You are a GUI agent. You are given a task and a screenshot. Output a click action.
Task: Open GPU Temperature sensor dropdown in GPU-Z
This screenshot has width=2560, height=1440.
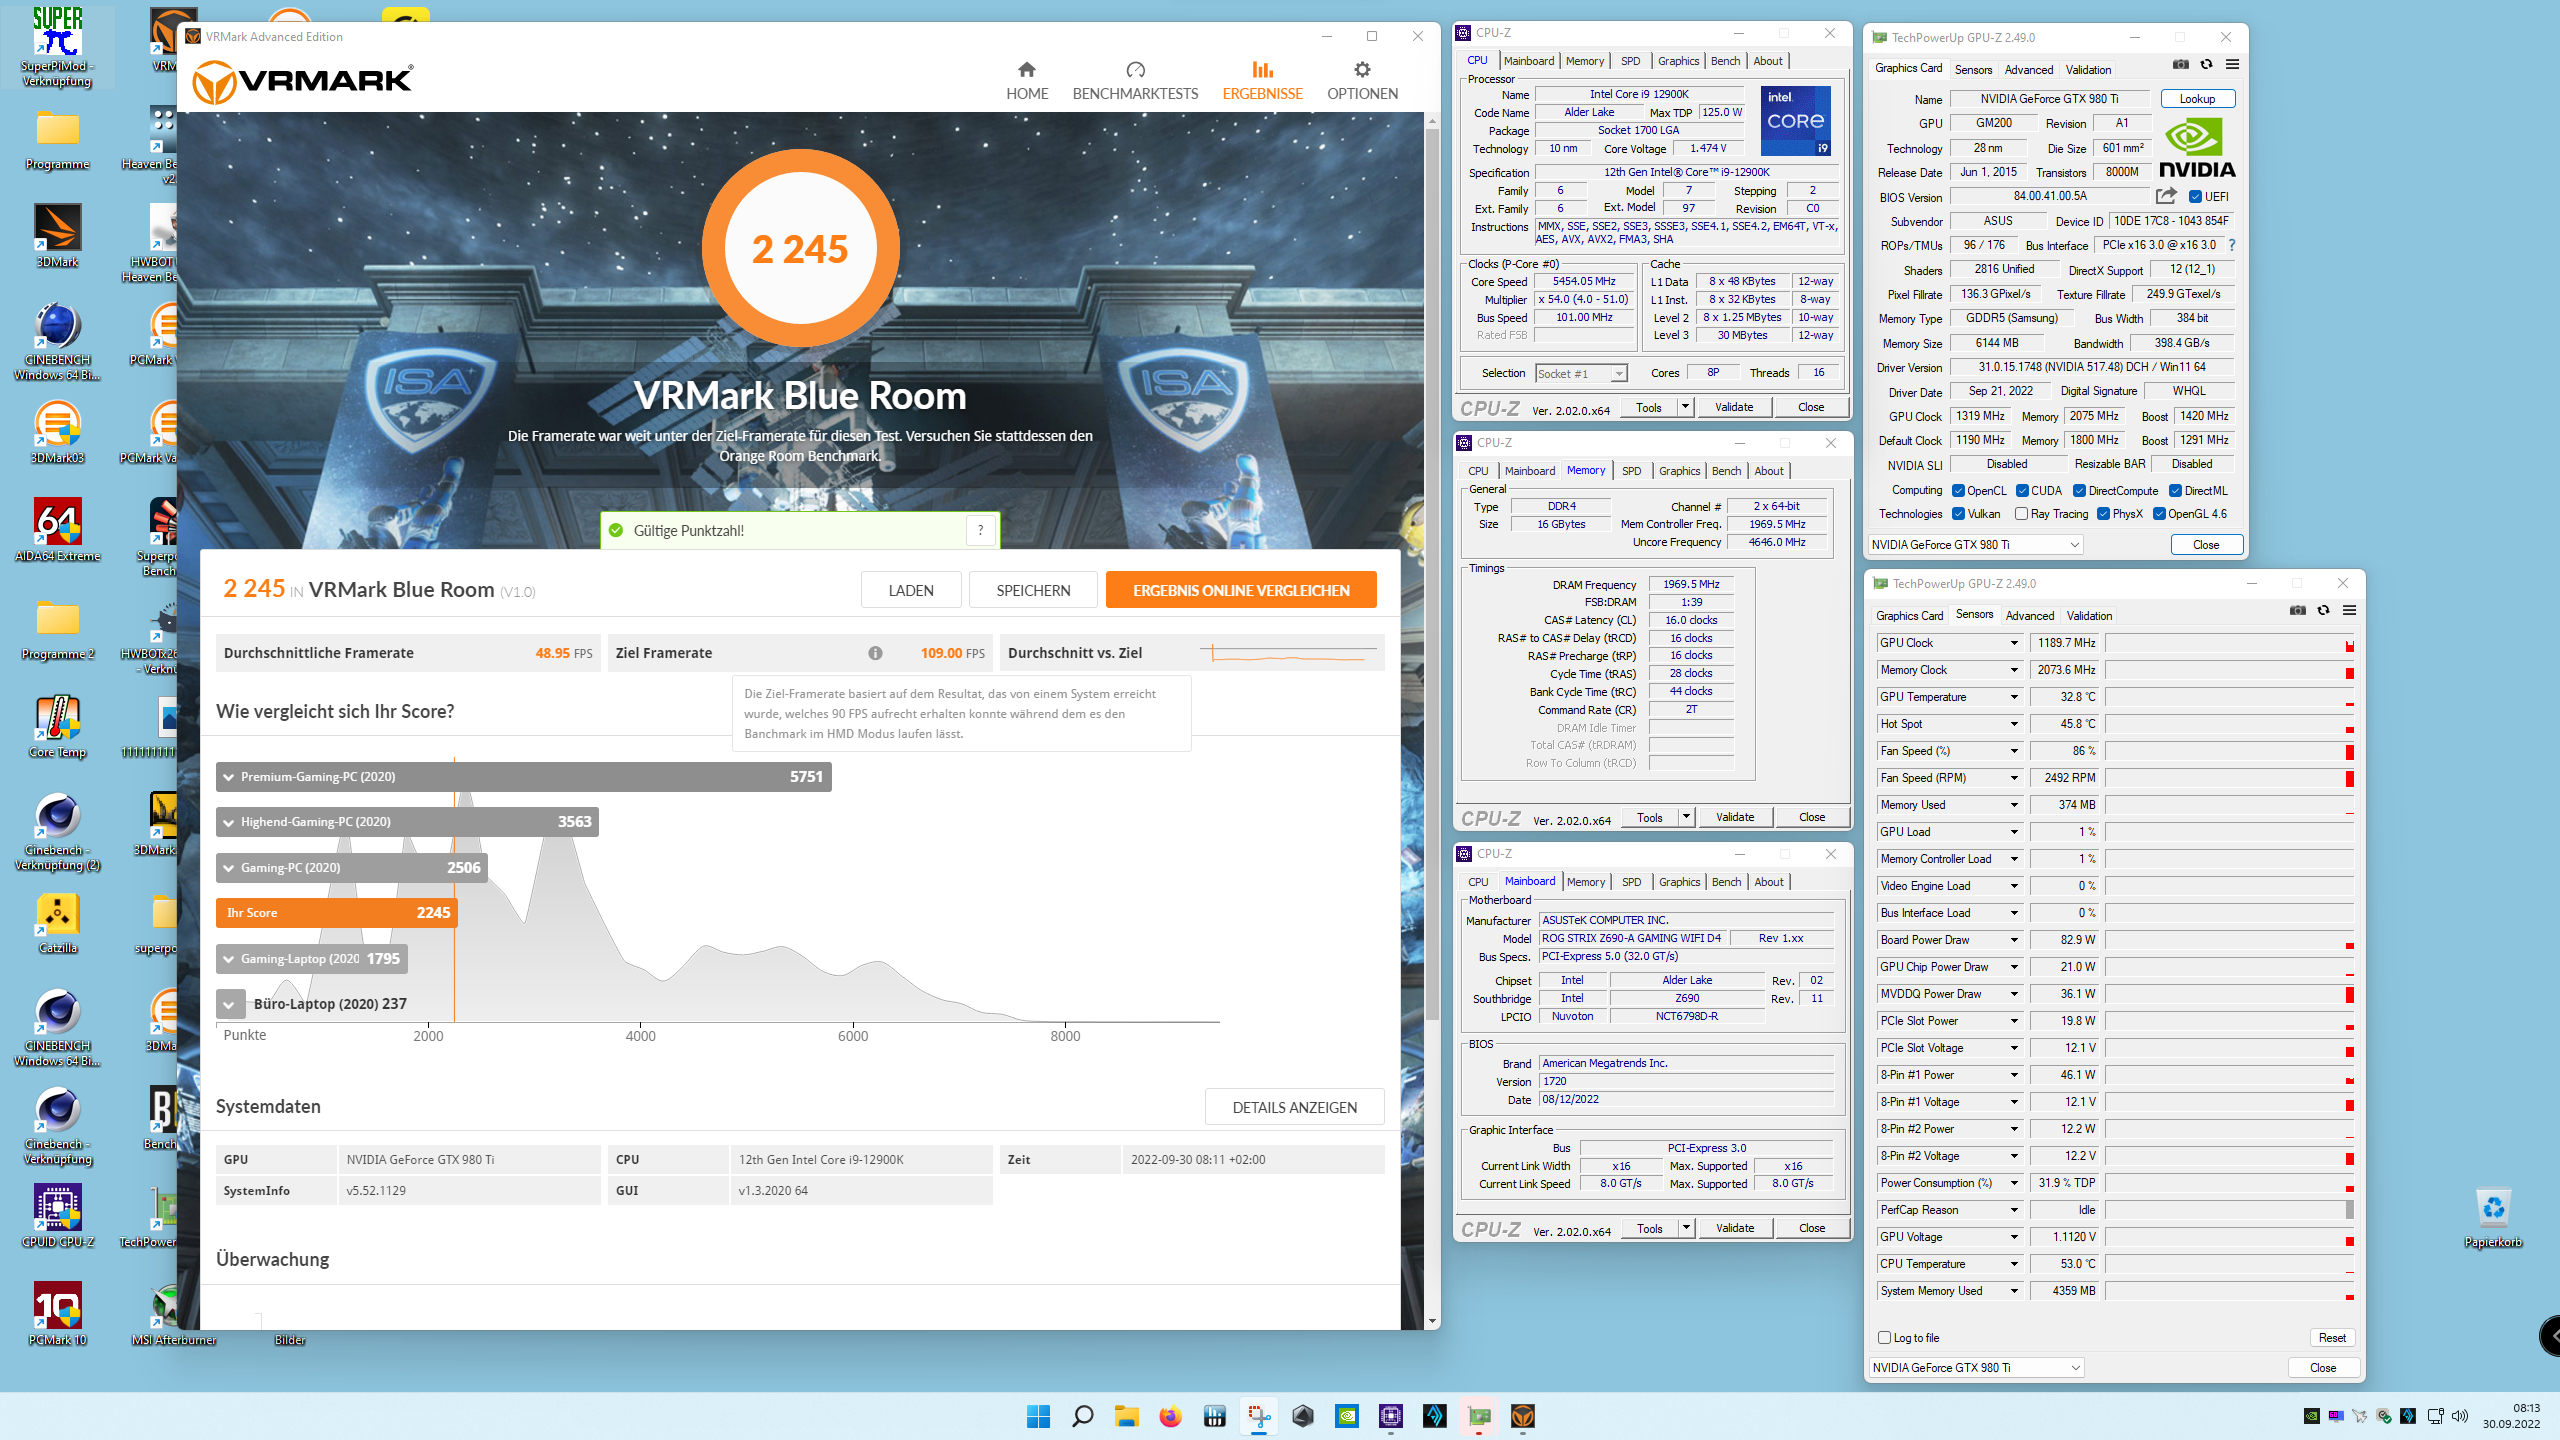point(2014,697)
